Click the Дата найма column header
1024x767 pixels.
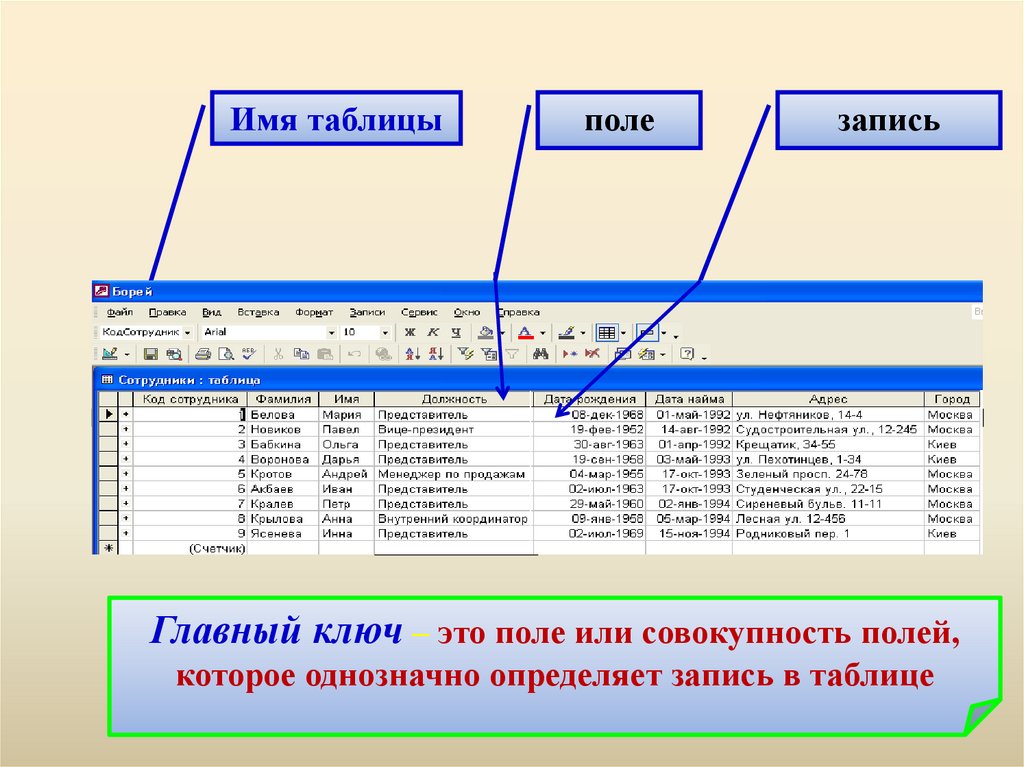tap(689, 399)
